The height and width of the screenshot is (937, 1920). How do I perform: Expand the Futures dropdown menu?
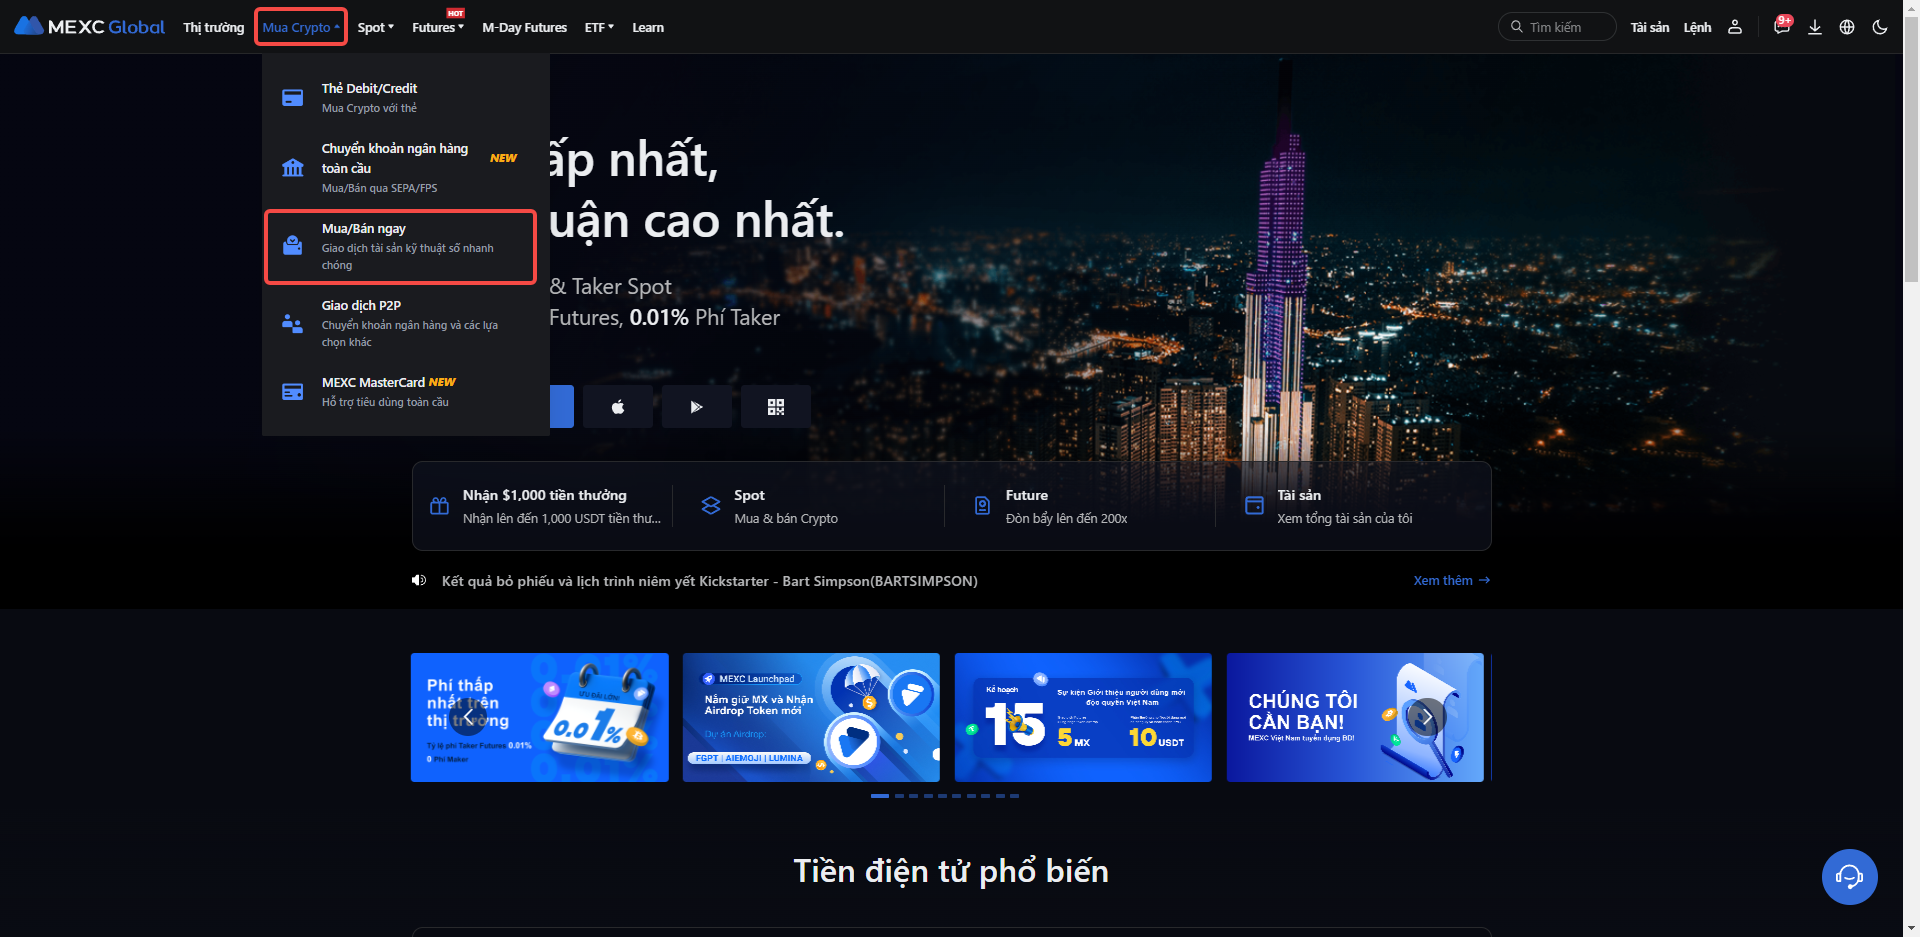point(438,27)
